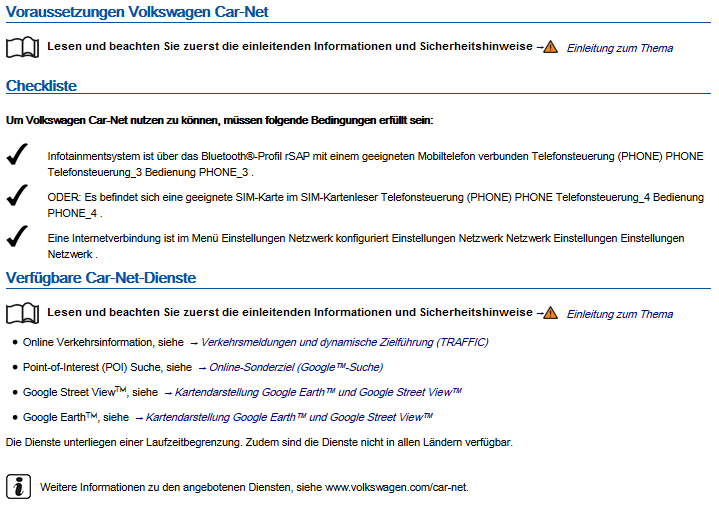Click the warning triangle in the Car-Net-Dienste section
Image resolution: width=719 pixels, height=506 pixels.
pos(550,313)
